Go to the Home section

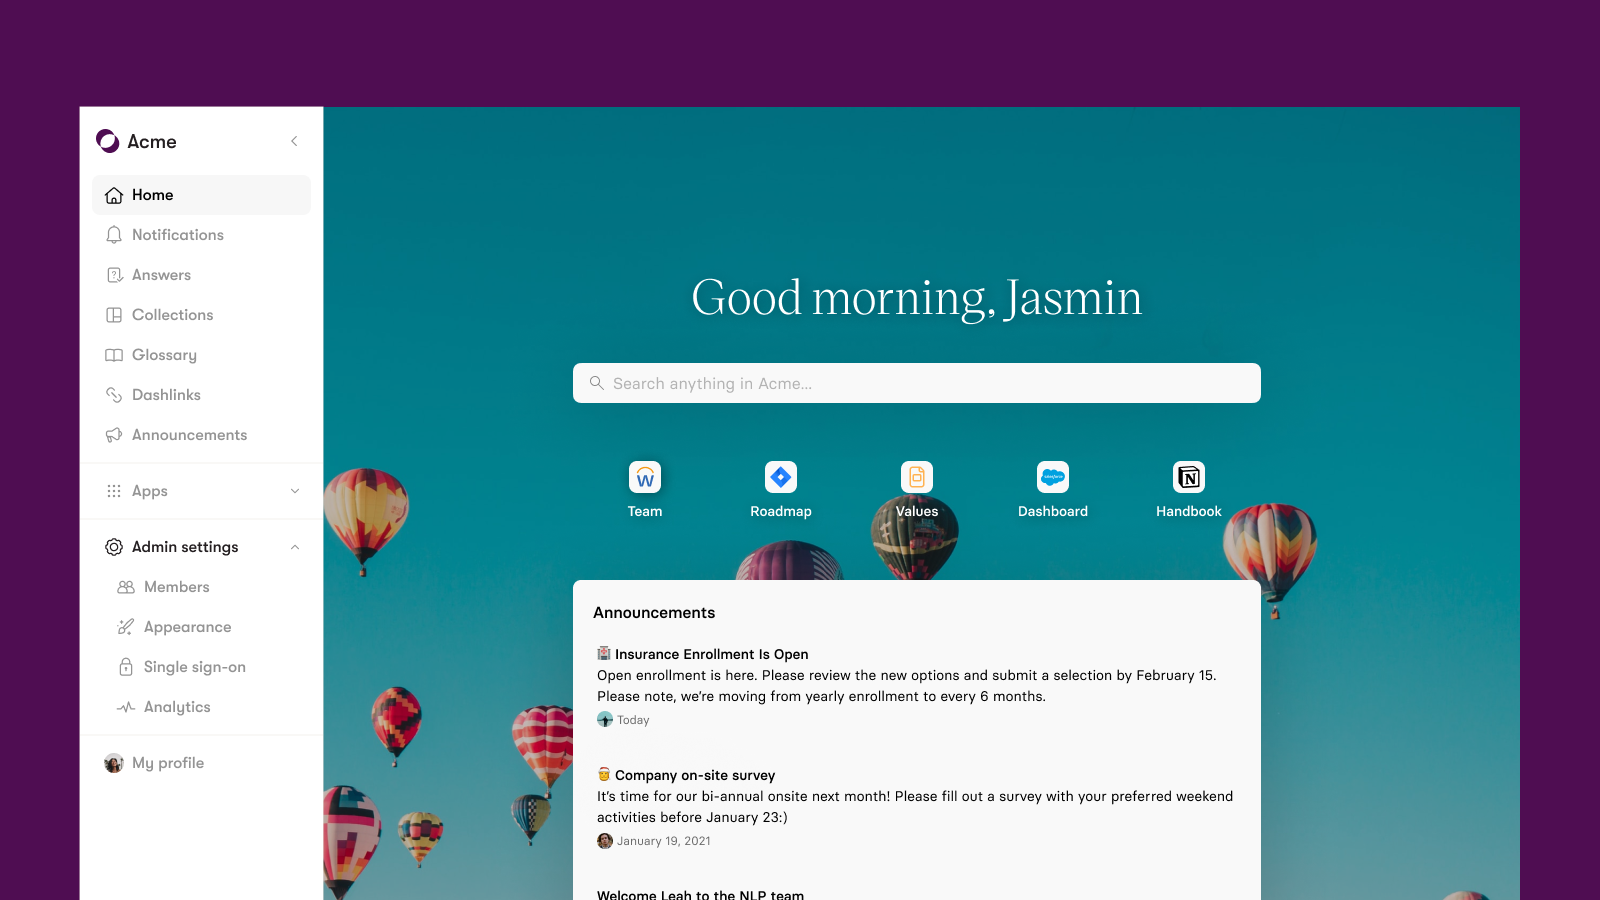point(152,194)
